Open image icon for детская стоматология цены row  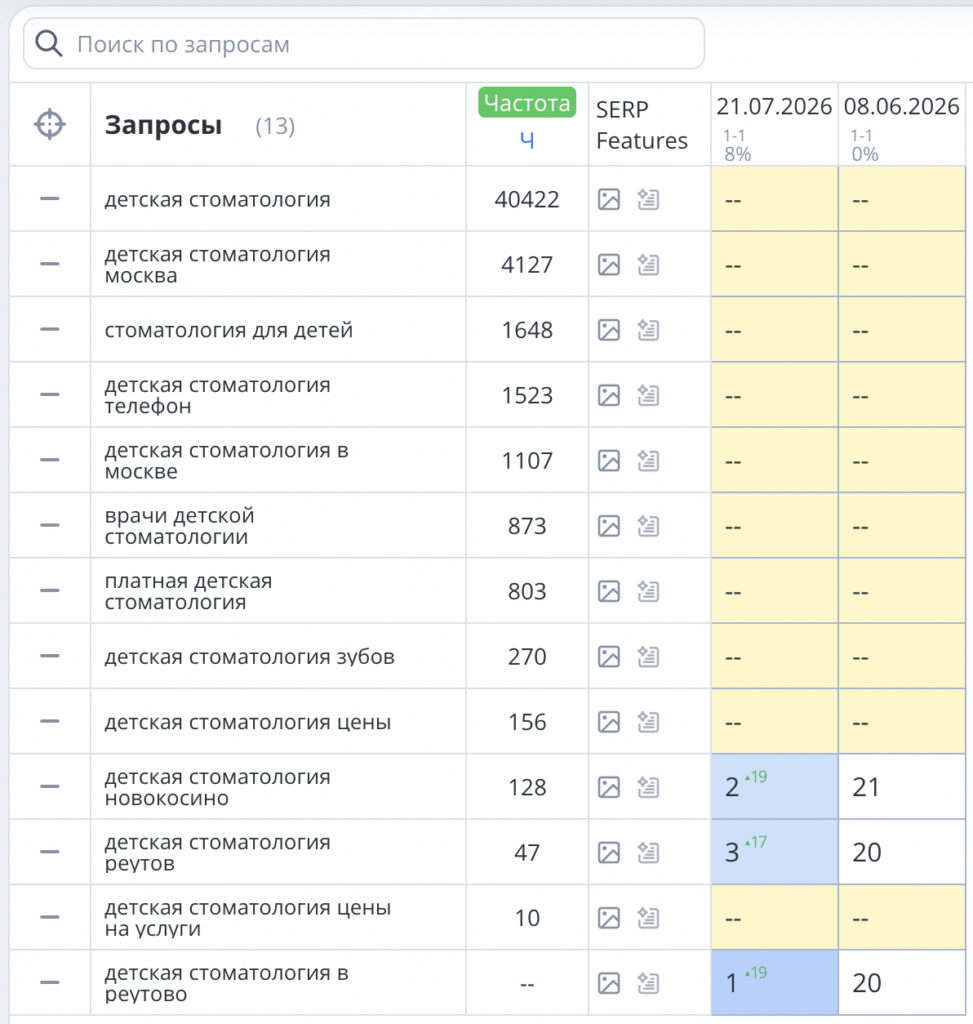click(x=609, y=722)
